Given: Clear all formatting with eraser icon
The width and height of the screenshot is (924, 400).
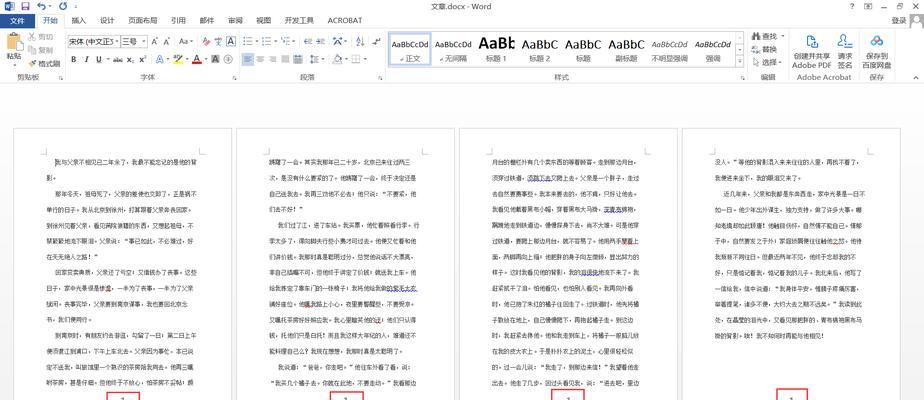Looking at the screenshot, I should pos(206,41).
